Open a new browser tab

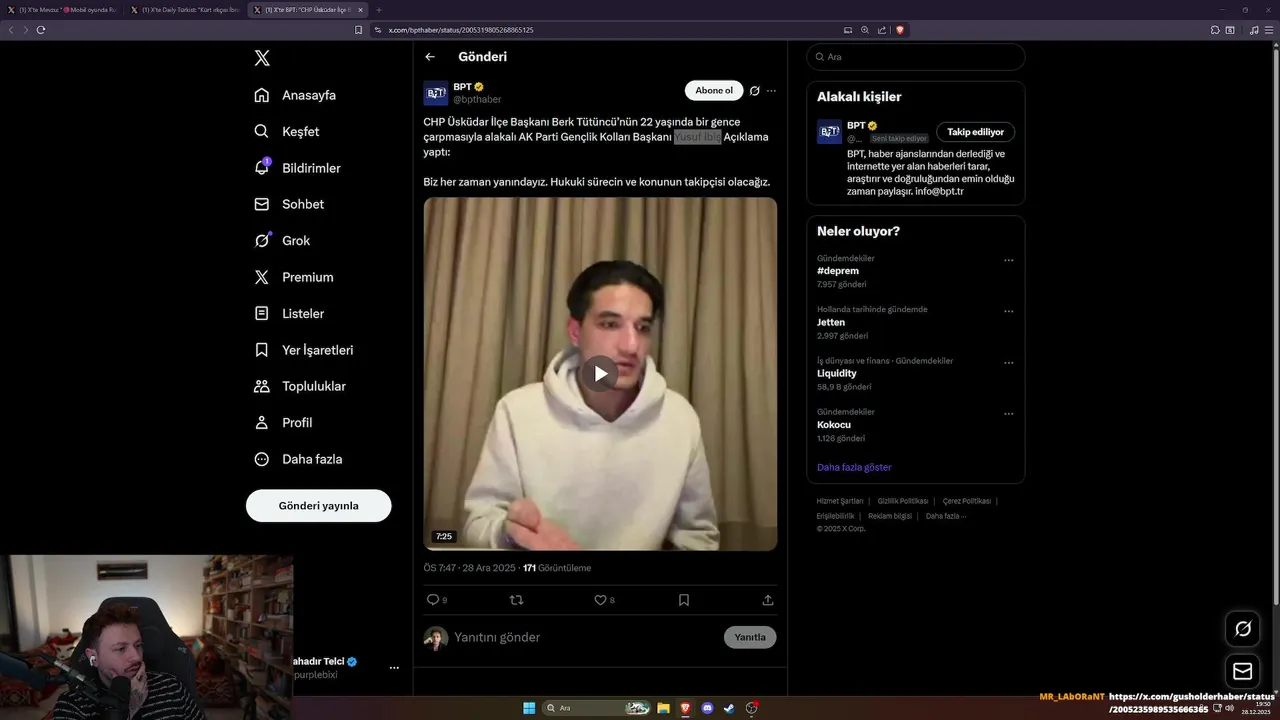(x=379, y=10)
